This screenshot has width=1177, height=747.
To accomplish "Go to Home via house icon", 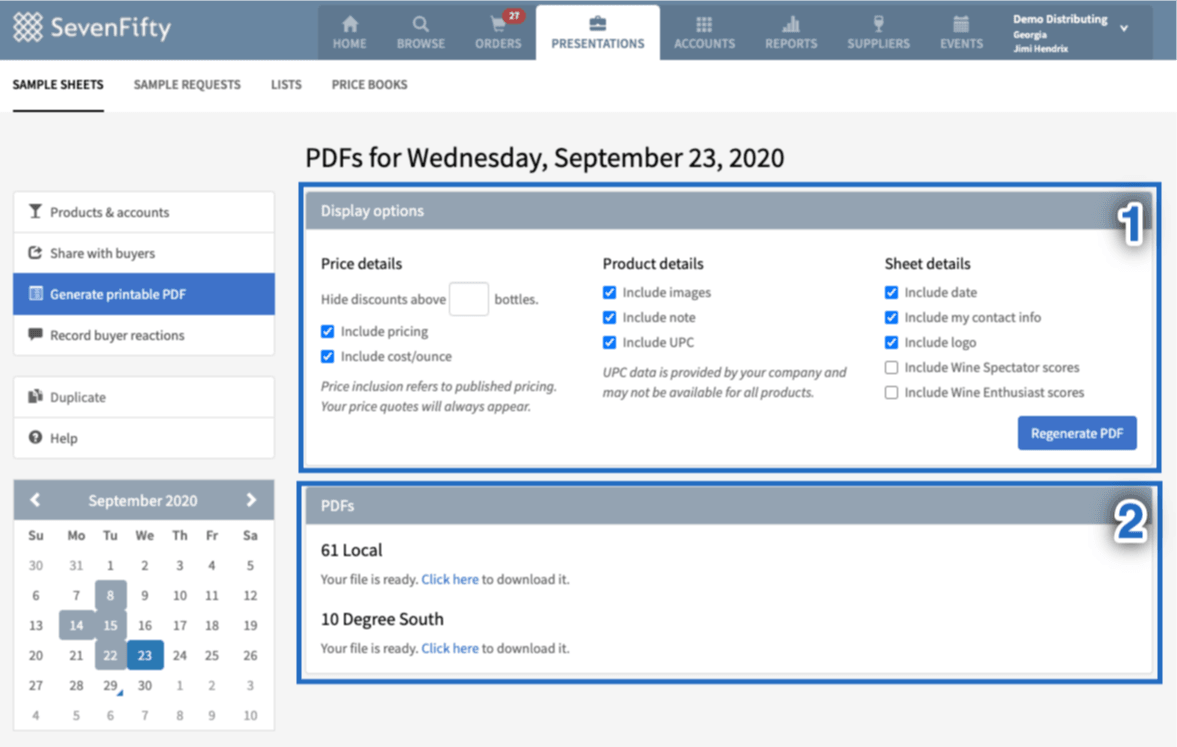I will click(350, 24).
